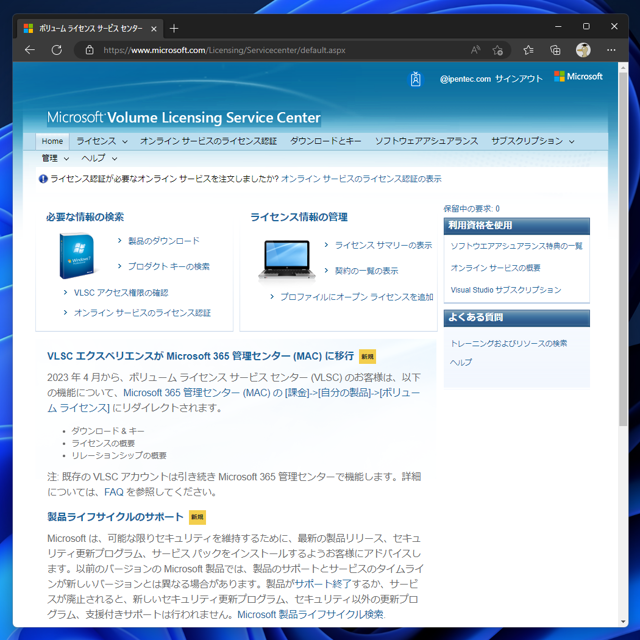
Task: Open the Collections icon
Action: pyautogui.click(x=555, y=50)
